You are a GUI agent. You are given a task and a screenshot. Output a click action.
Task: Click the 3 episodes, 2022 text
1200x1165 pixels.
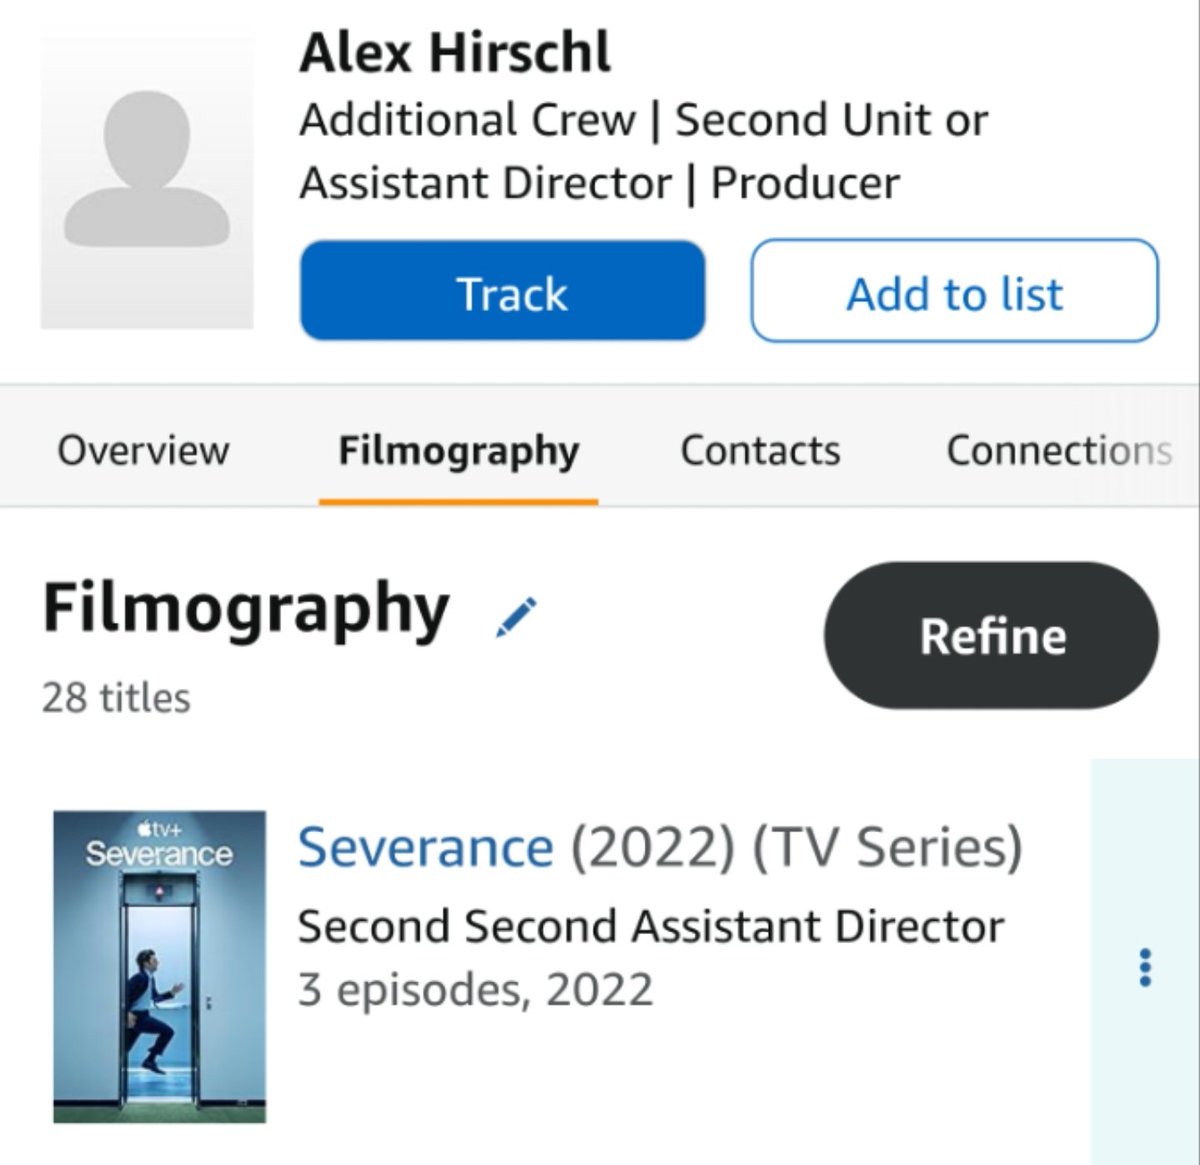476,990
